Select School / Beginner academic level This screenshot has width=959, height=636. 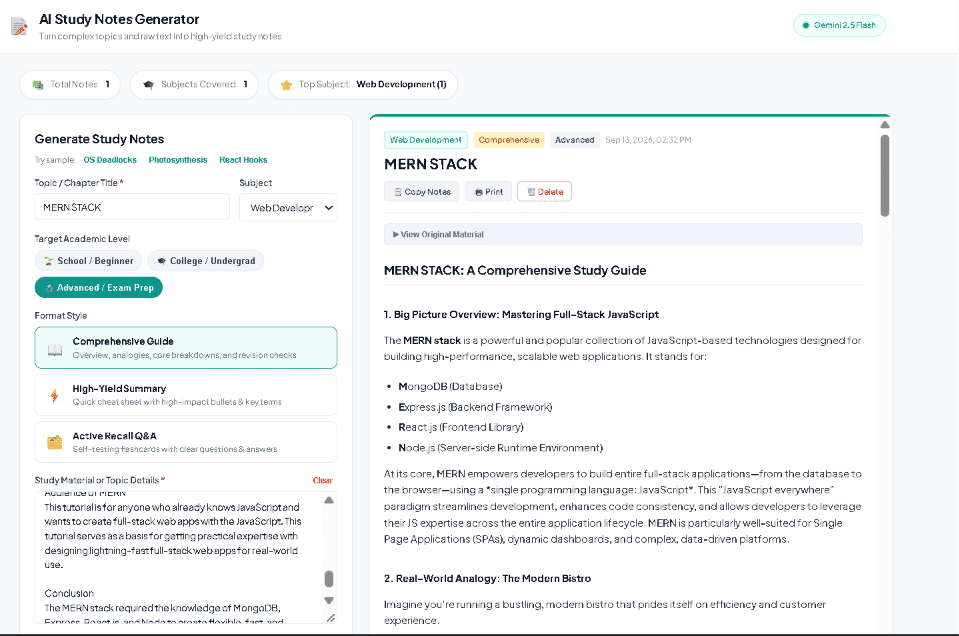click(x=88, y=261)
